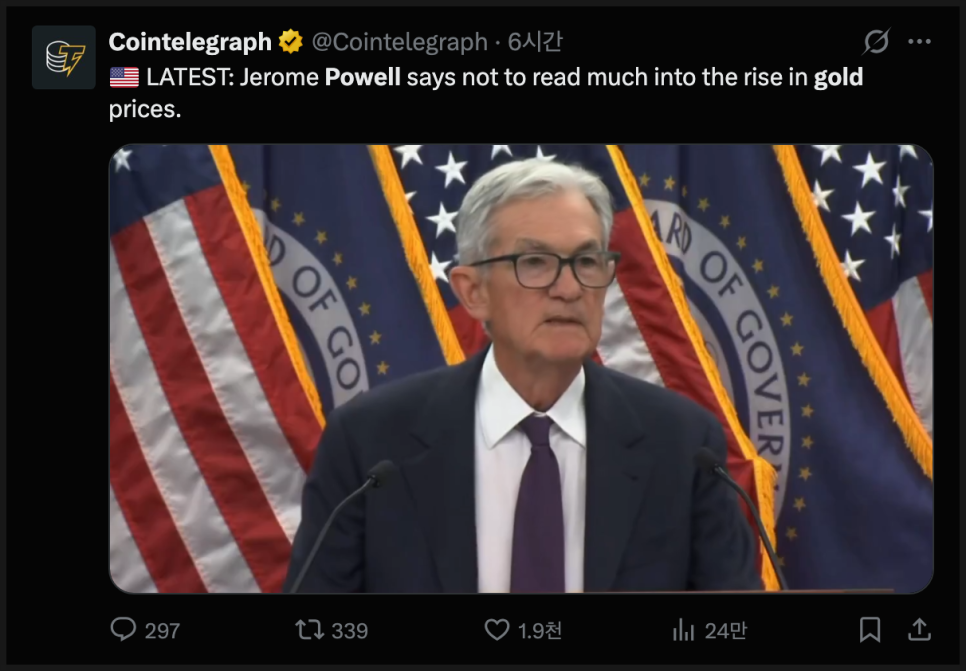
Task: Open the three-dot more options menu
Action: 919,41
